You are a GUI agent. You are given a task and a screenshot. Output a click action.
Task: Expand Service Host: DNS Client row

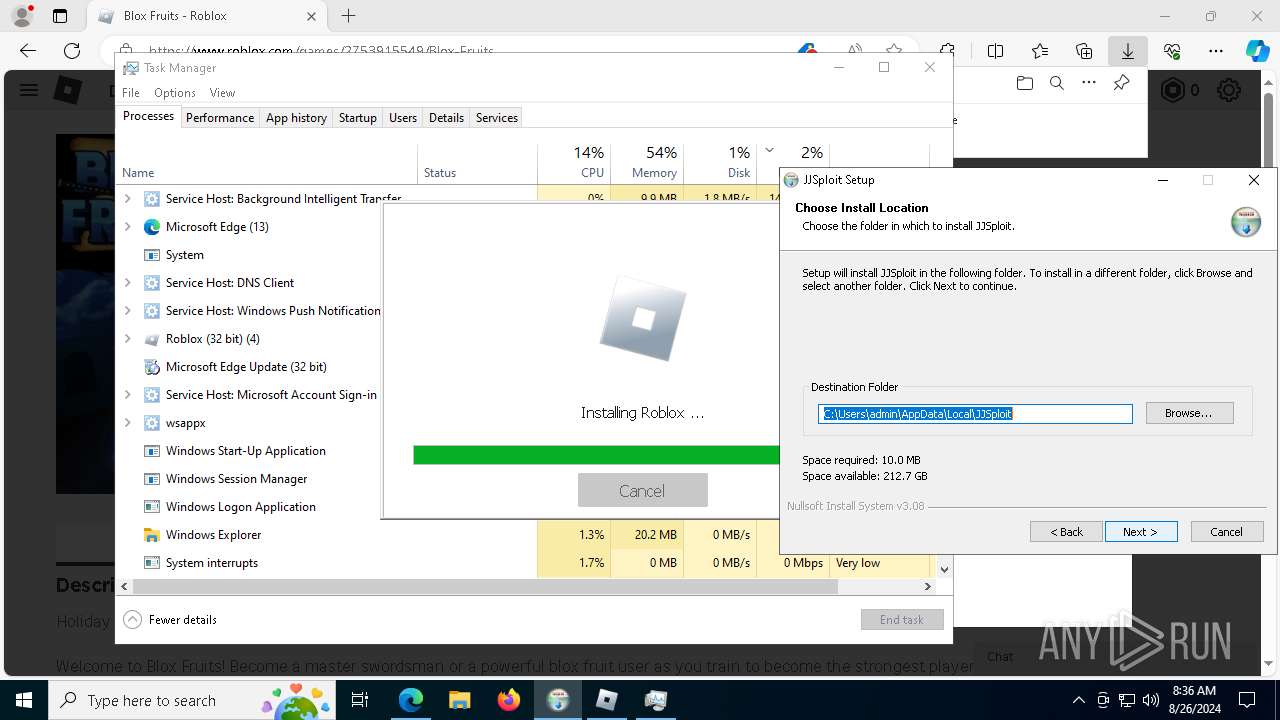[x=127, y=283]
